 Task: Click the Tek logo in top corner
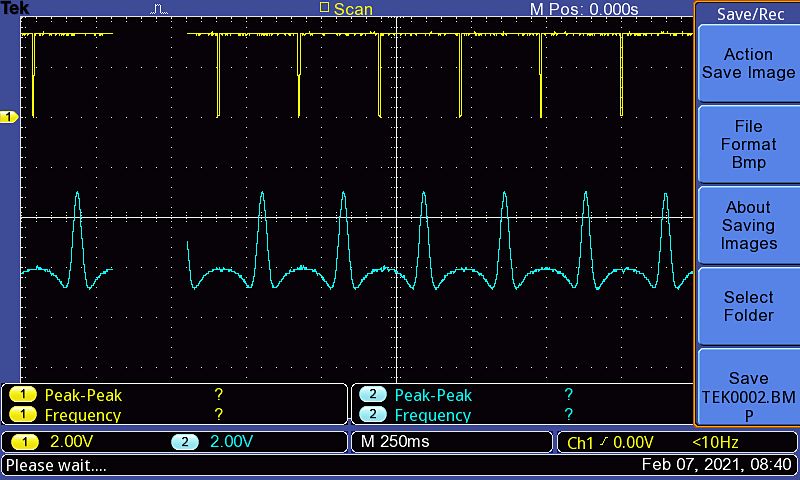16,9
